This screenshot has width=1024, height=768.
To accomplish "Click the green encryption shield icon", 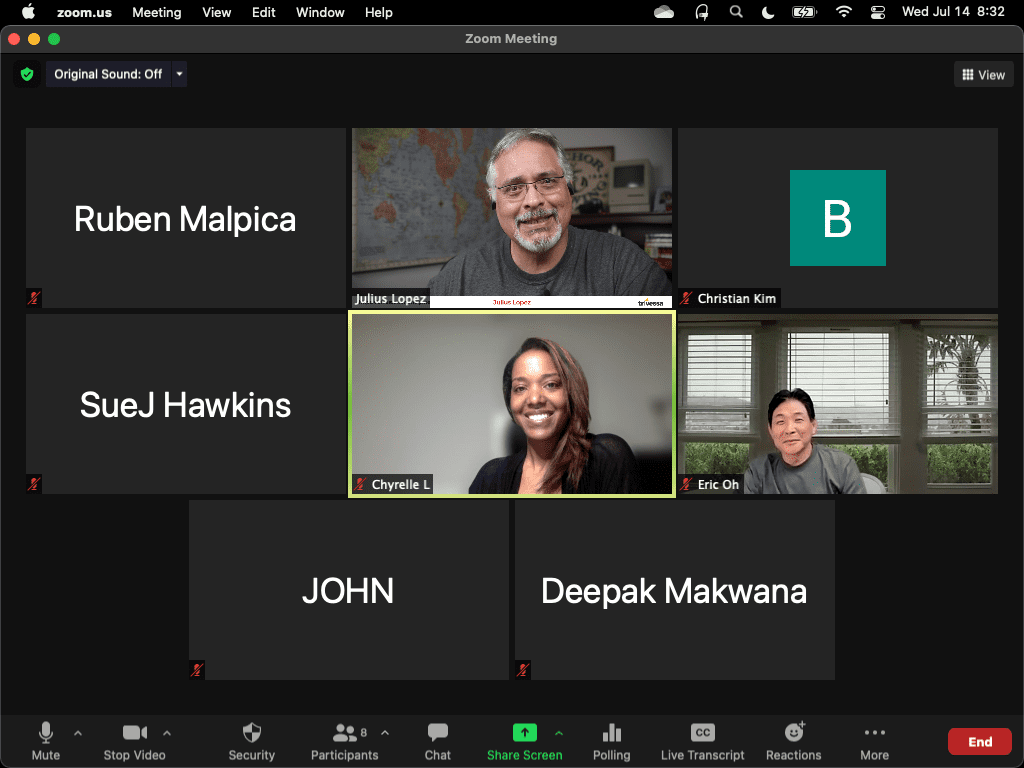I will point(27,74).
